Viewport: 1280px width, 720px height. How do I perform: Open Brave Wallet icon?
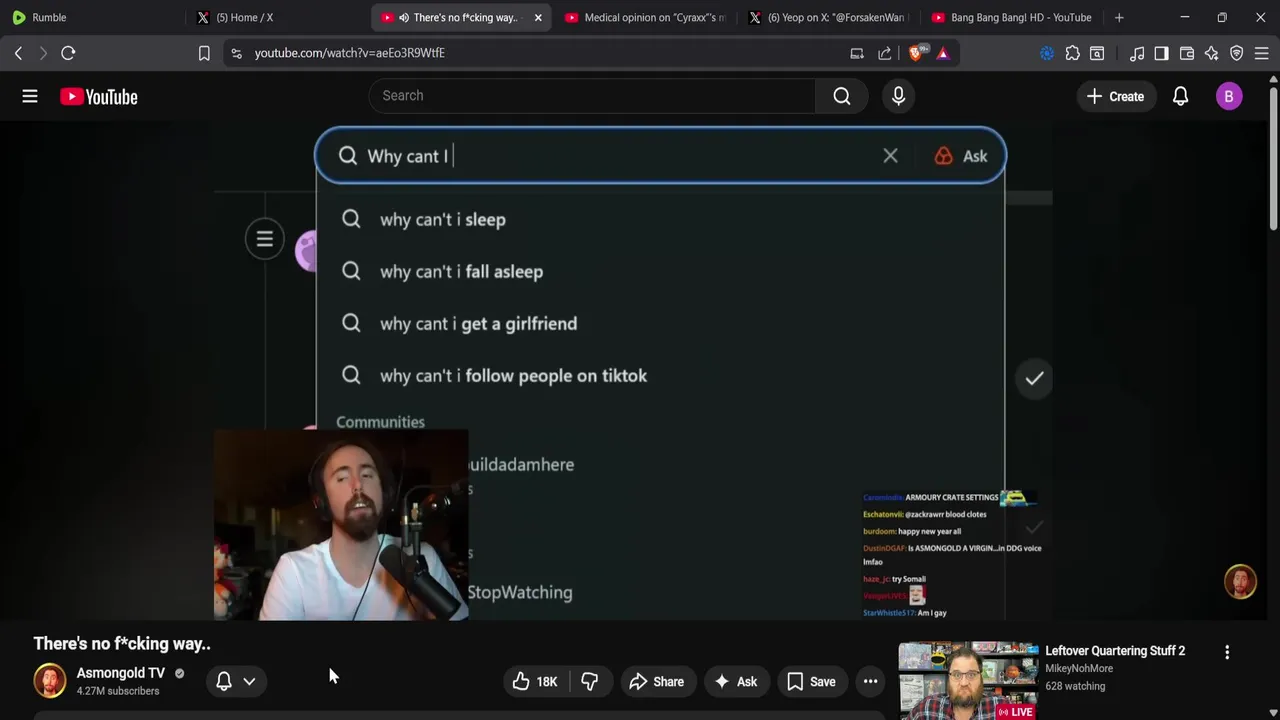(1187, 53)
